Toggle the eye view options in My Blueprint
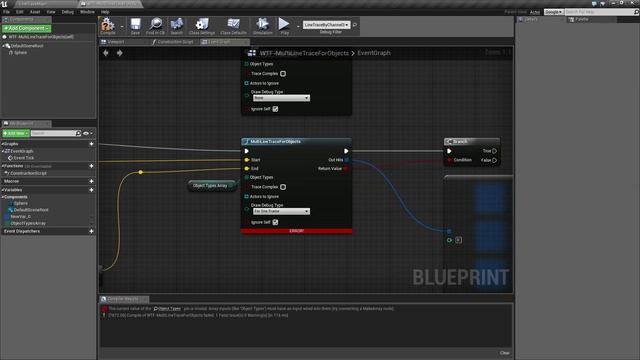This screenshot has height=360, width=640. tap(86, 133)
